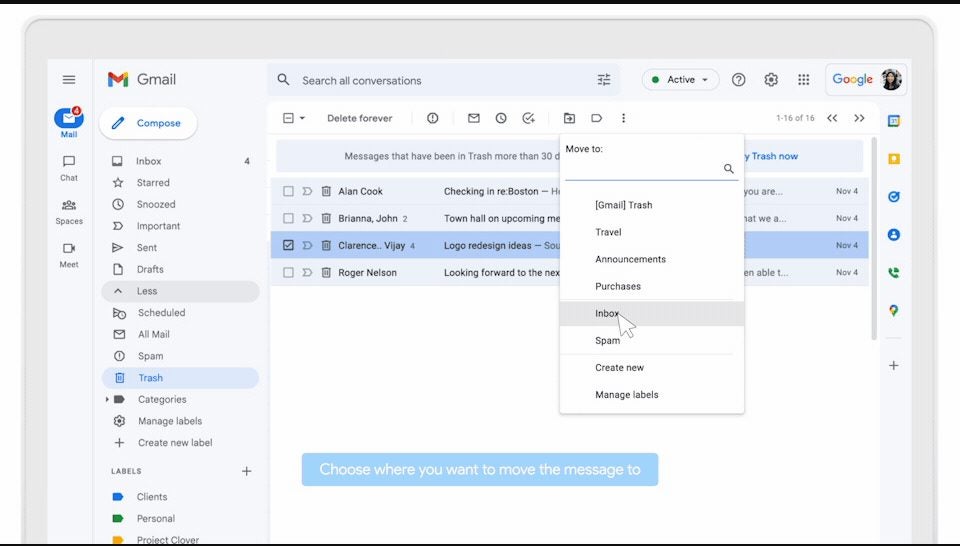Click the Snooze clock icon
The height and width of the screenshot is (546, 960).
[501, 118]
